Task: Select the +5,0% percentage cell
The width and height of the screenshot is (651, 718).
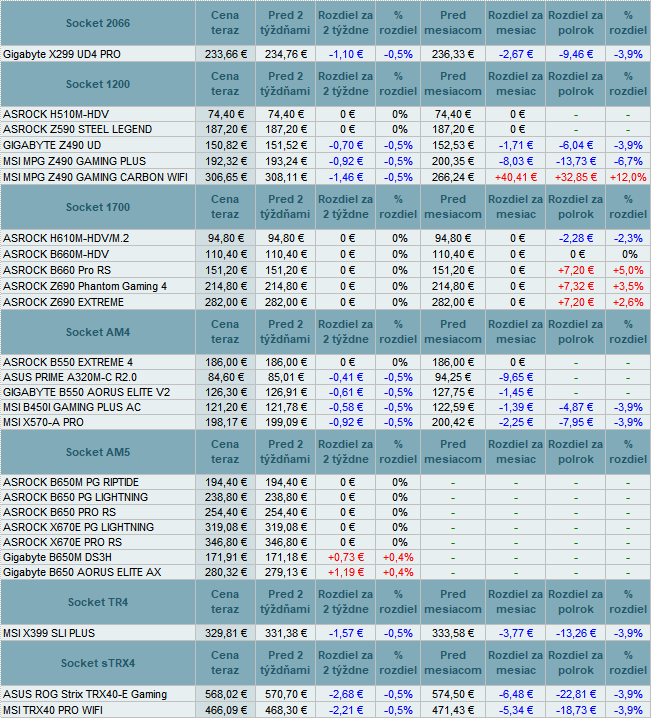Action: 628,270
